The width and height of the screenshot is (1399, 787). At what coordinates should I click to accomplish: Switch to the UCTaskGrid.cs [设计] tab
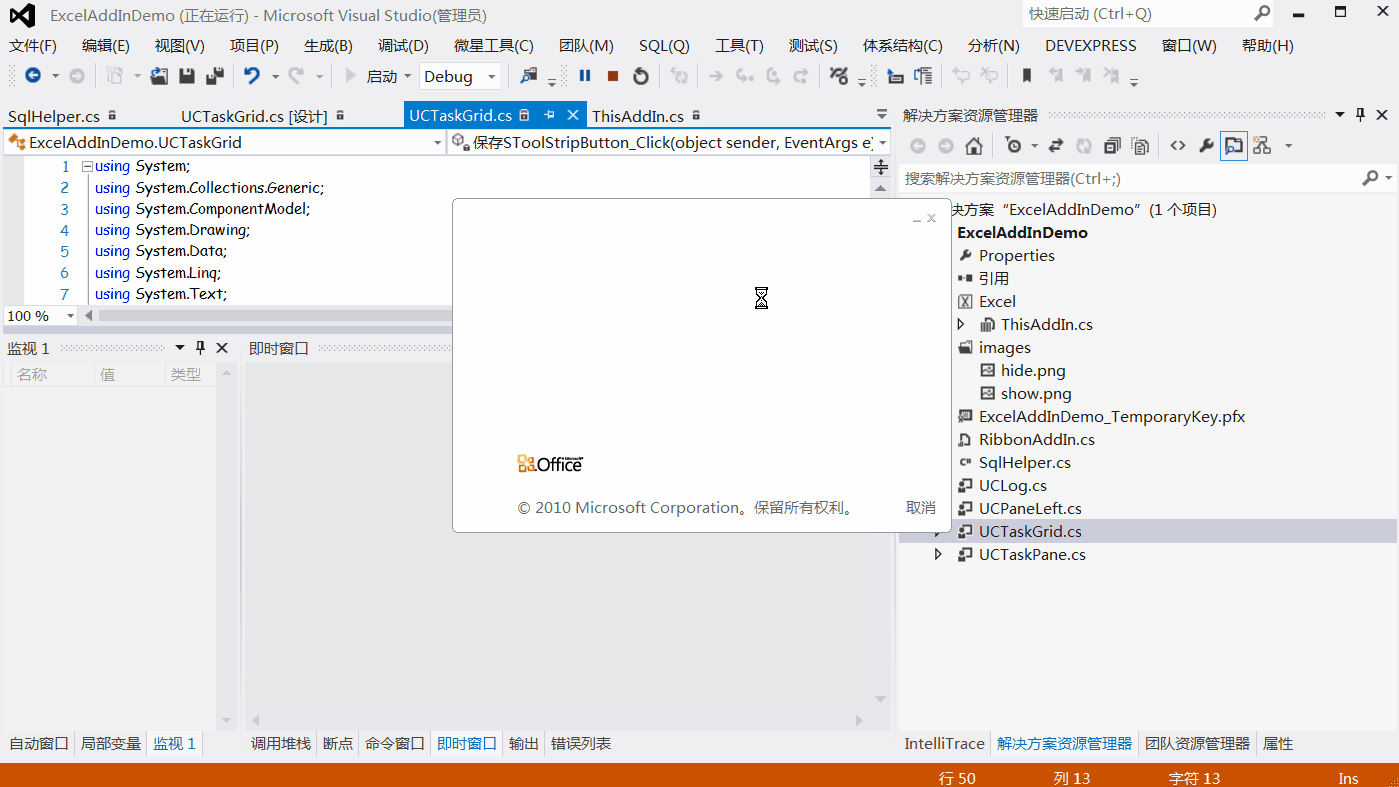pos(254,116)
